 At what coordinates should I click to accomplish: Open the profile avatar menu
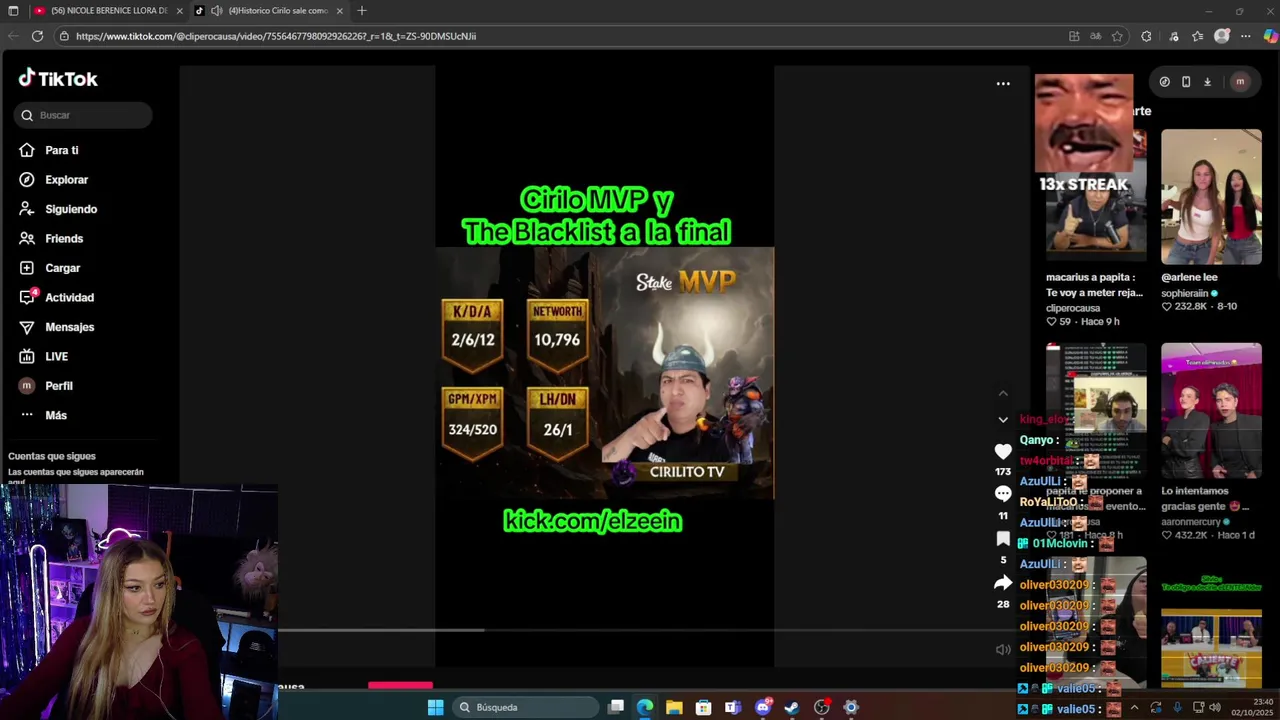pyautogui.click(x=1240, y=82)
